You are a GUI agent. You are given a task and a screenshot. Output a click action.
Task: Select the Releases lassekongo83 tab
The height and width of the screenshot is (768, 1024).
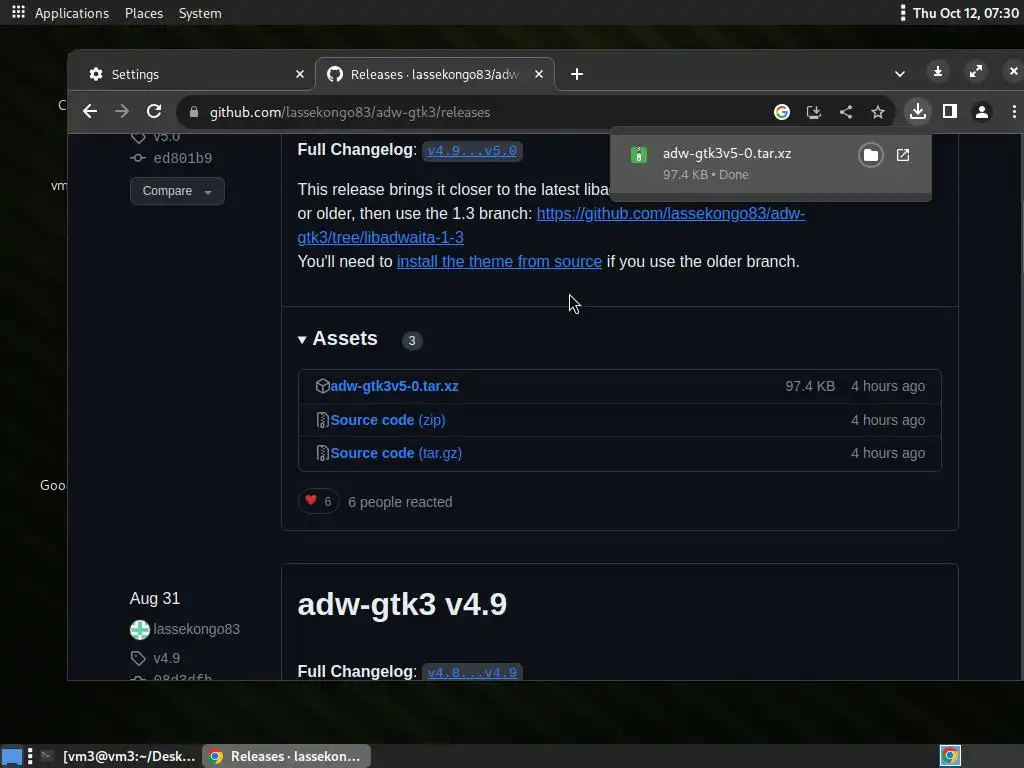click(435, 74)
